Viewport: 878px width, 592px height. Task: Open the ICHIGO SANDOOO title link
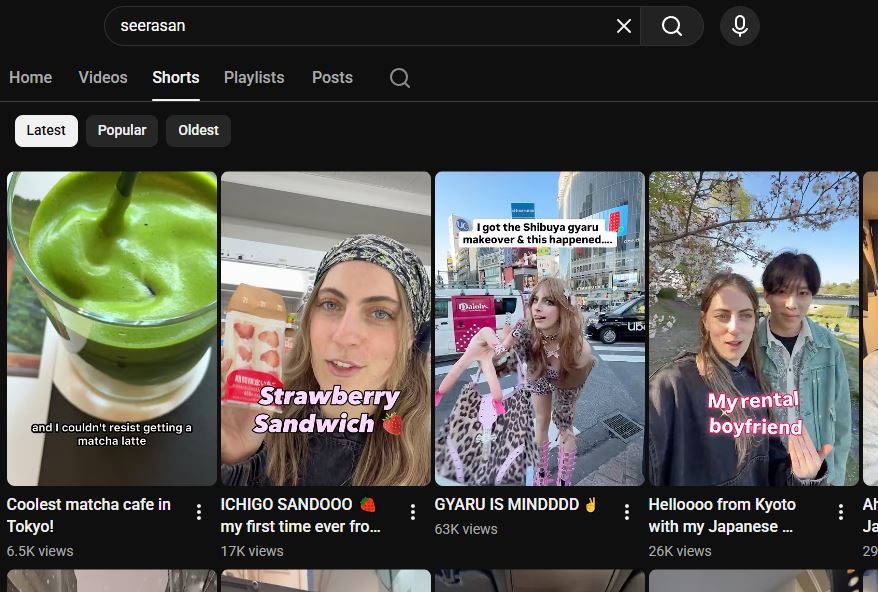click(301, 515)
